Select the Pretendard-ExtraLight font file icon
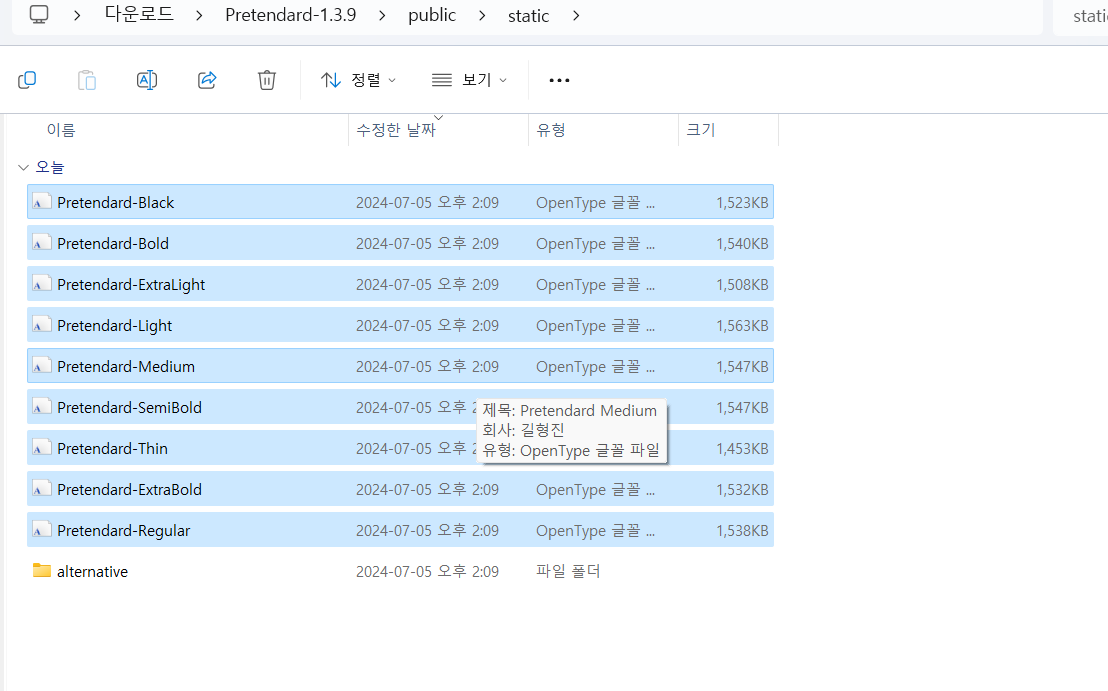Image resolution: width=1108 pixels, height=691 pixels. click(x=42, y=284)
